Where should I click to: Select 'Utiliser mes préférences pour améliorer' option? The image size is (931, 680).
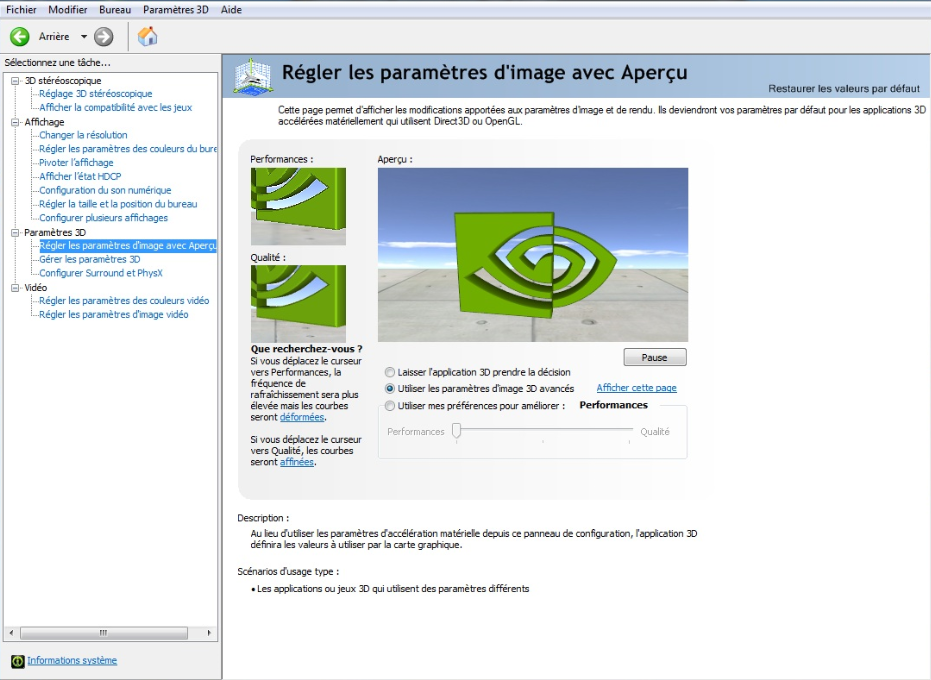390,406
